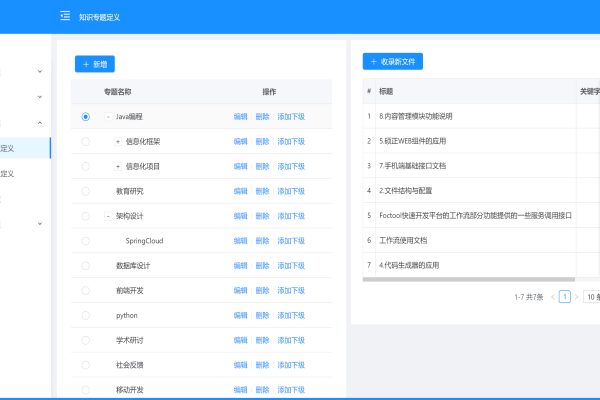This screenshot has width=600, height=400.
Task: Expand the first collapsed sidebar menu chevron
Action: tap(40, 72)
